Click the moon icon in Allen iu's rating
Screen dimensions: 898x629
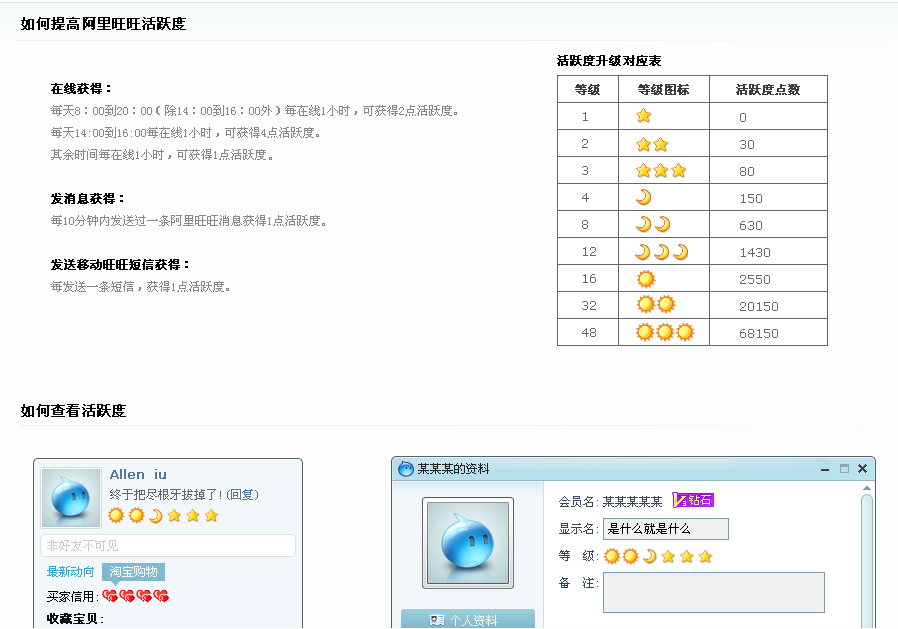[155, 516]
